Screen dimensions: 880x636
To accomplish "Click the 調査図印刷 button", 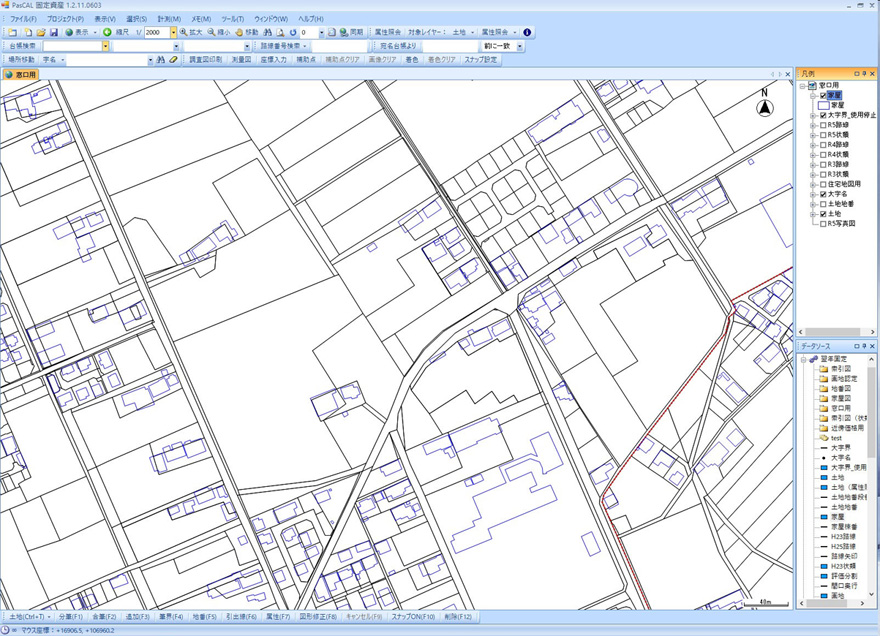I will point(206,60).
